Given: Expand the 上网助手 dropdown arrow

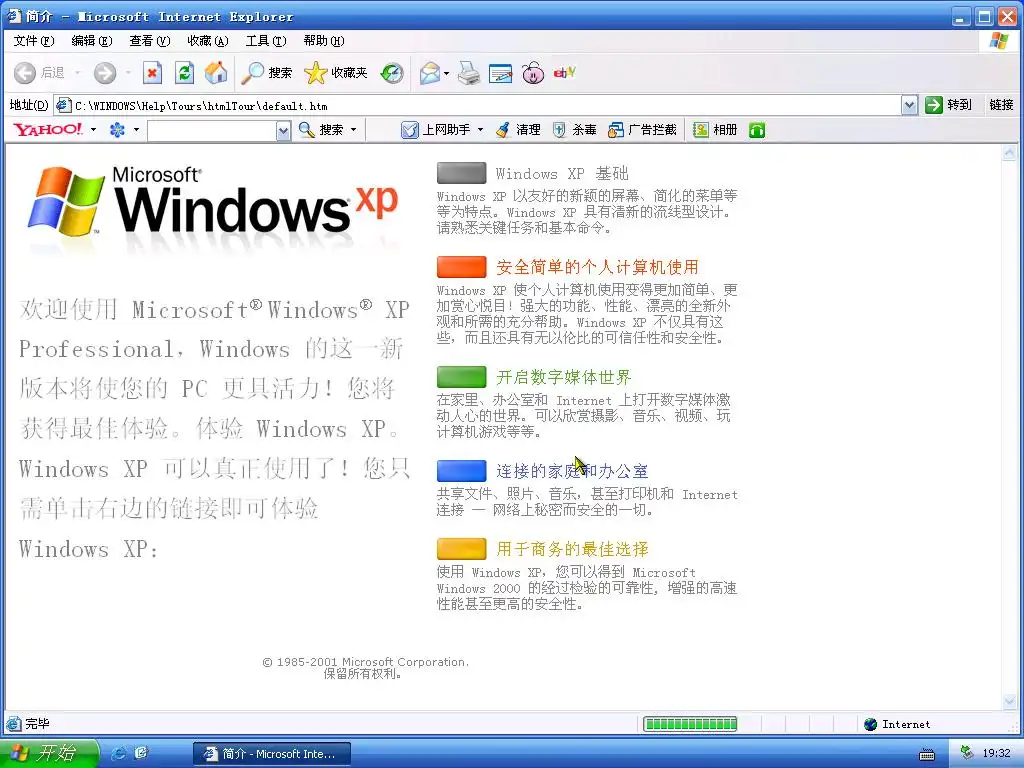Looking at the screenshot, I should (480, 129).
